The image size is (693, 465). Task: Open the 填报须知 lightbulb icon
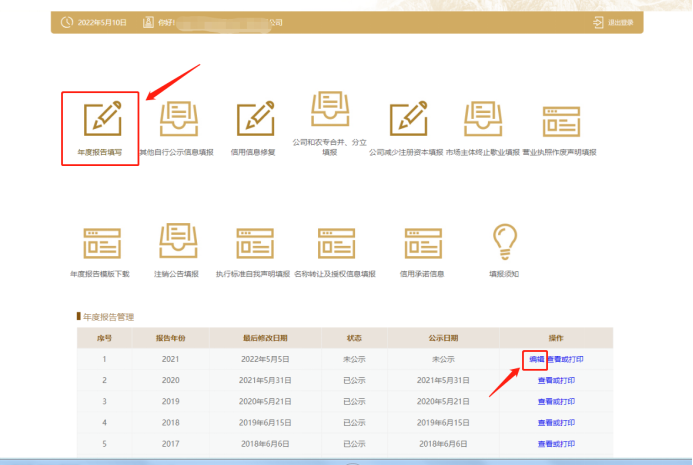tap(505, 241)
